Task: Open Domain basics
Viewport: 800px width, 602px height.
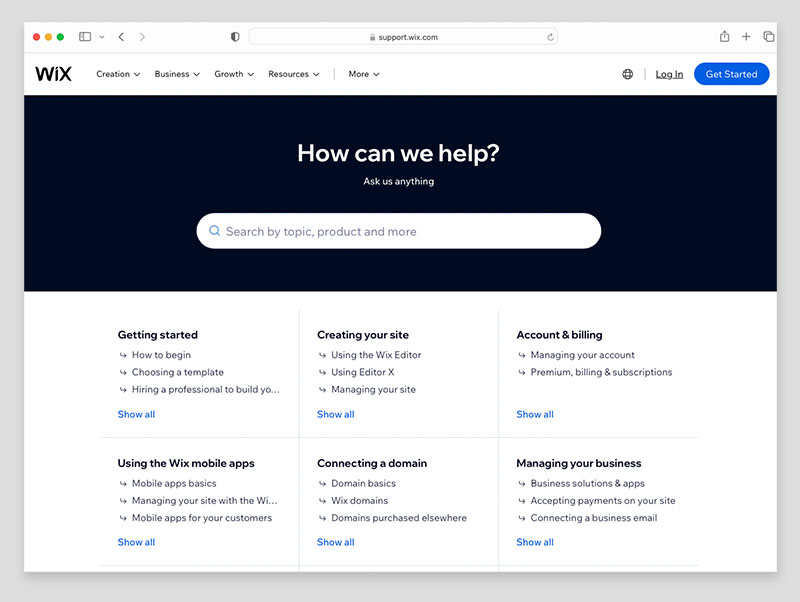Action: (x=363, y=483)
